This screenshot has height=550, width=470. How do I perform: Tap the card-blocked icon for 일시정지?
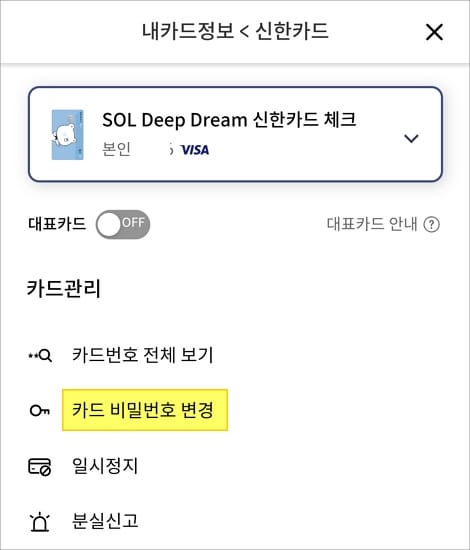pyautogui.click(x=40, y=467)
